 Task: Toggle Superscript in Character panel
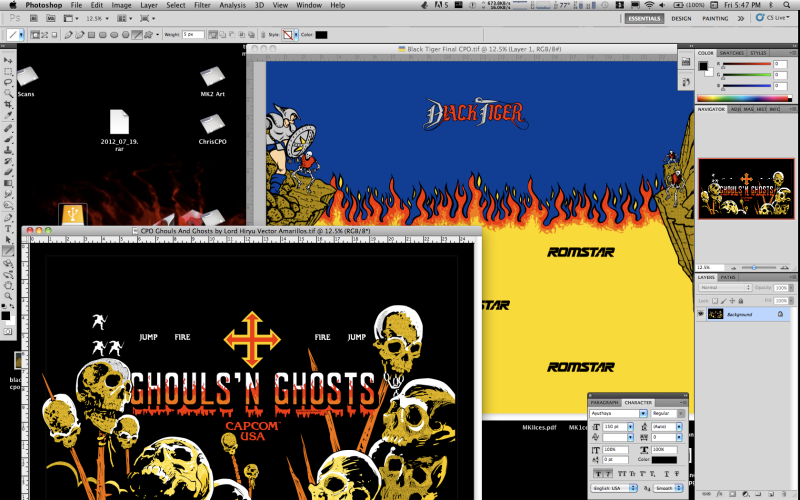point(643,474)
